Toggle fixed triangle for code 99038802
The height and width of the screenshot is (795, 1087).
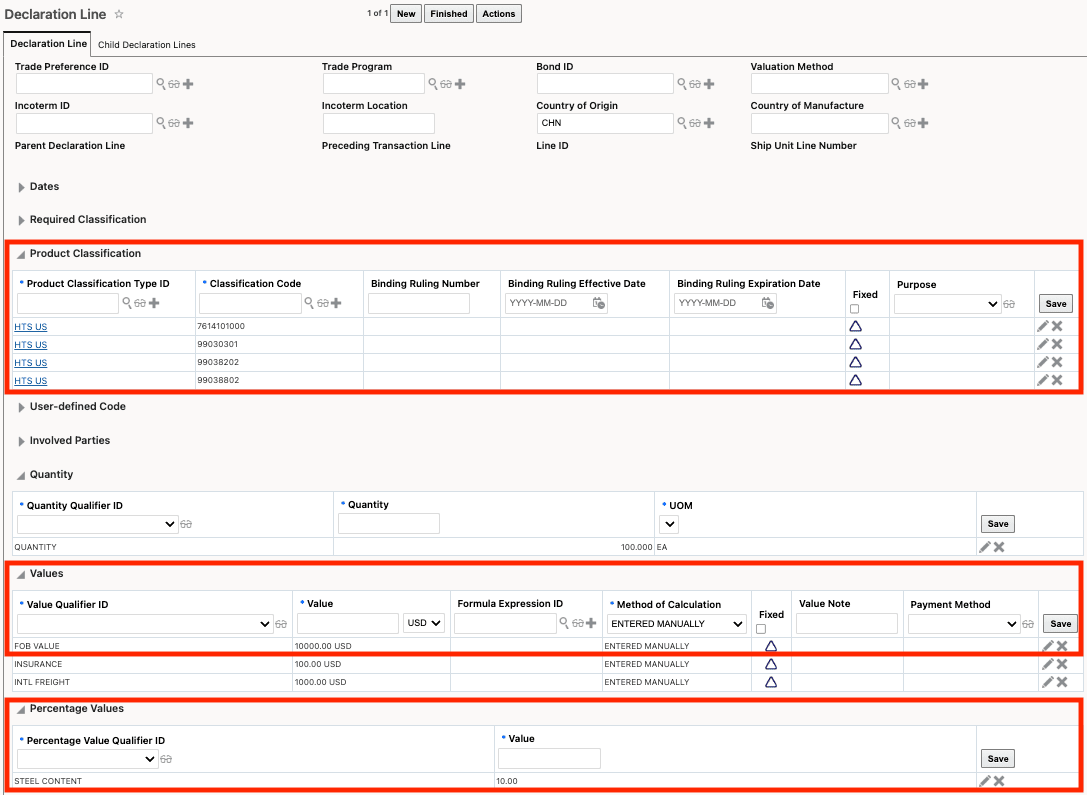pyautogui.click(x=855, y=380)
